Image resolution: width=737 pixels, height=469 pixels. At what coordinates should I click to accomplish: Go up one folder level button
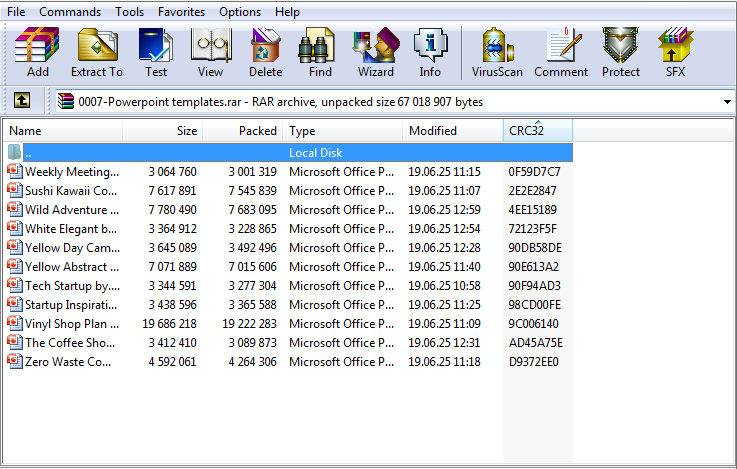coord(22,100)
